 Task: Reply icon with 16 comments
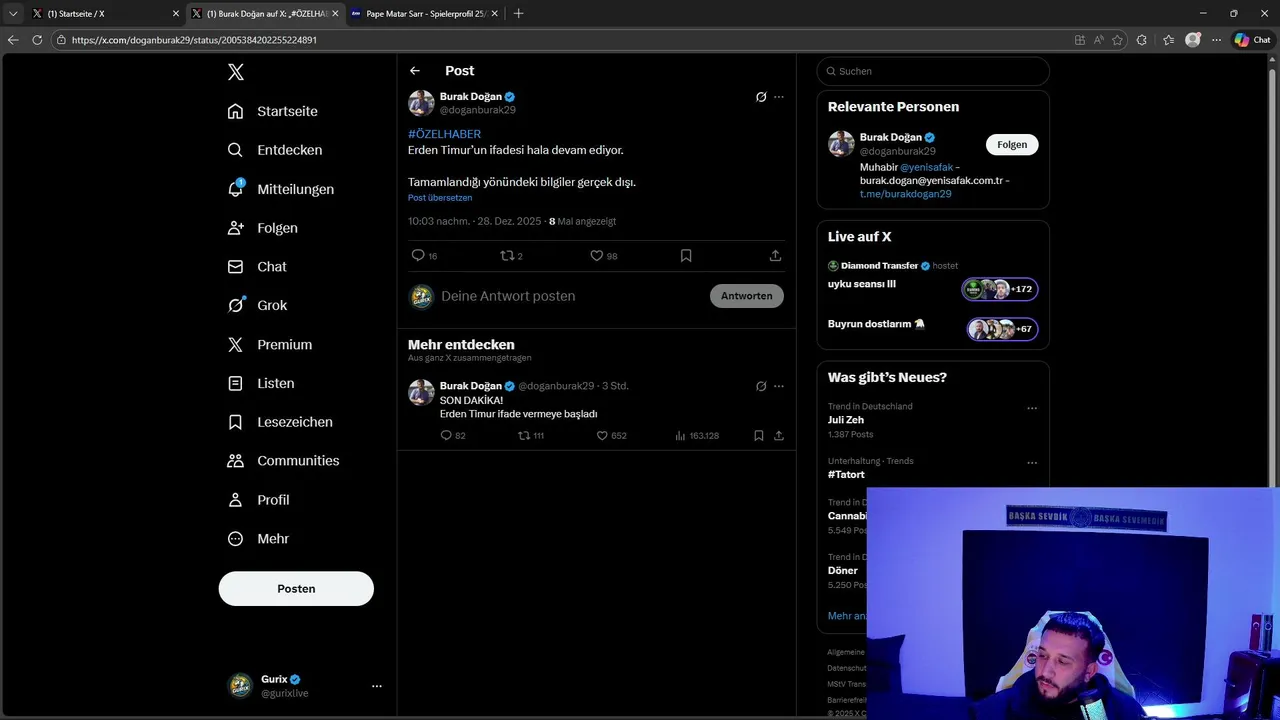tap(424, 256)
